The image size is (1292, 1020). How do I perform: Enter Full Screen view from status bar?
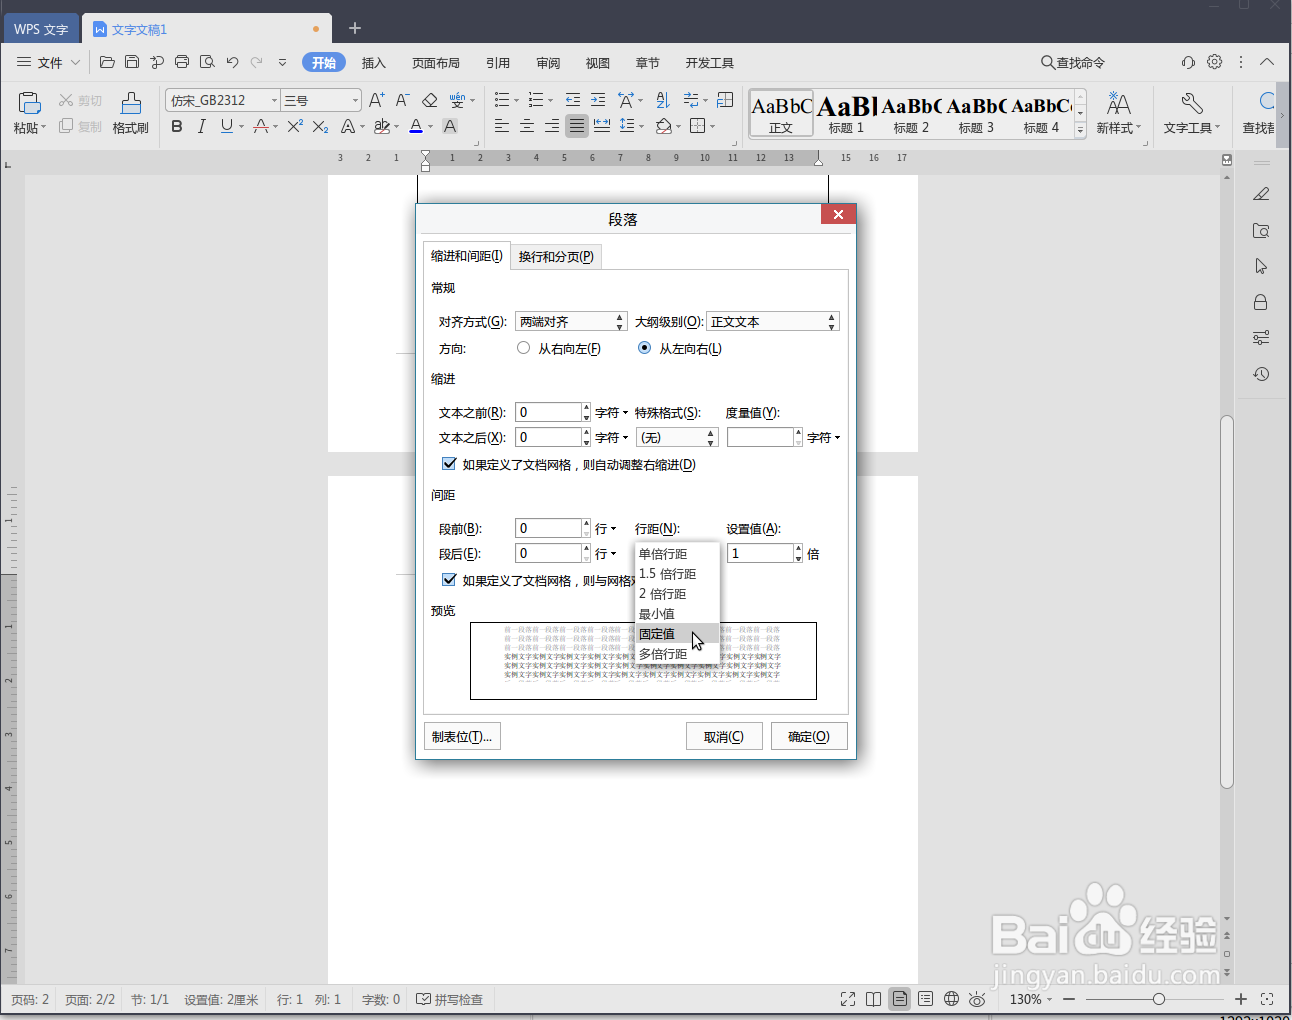848,999
